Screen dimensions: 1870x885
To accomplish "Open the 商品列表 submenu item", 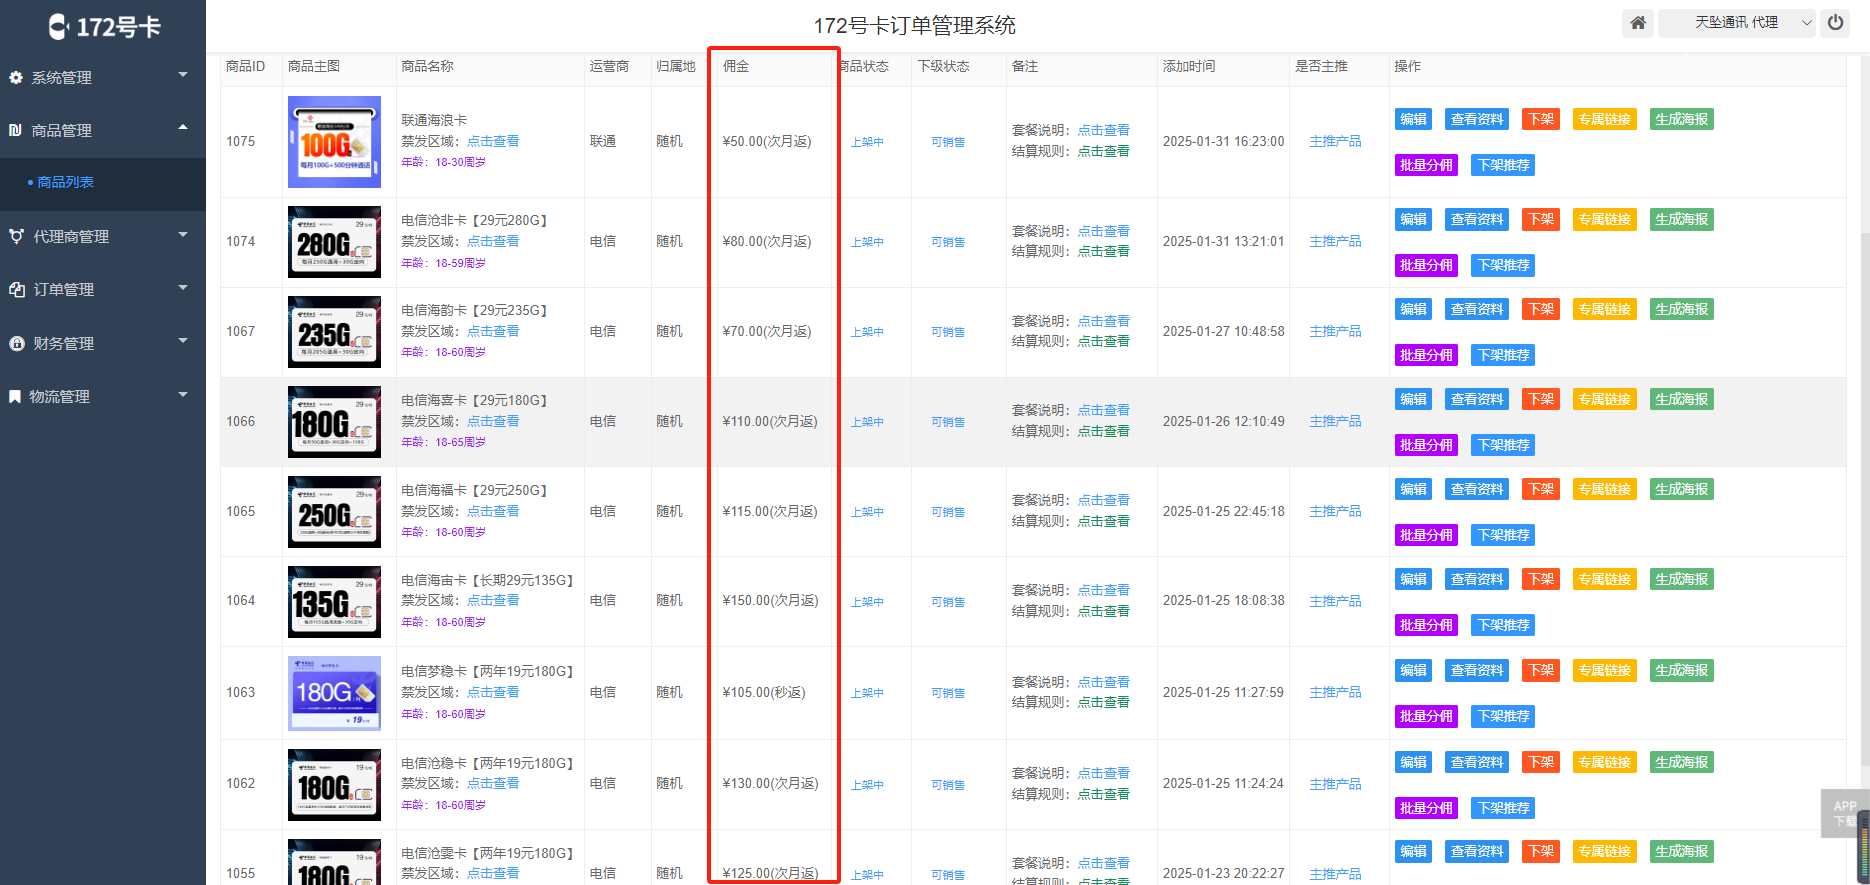I will (65, 182).
